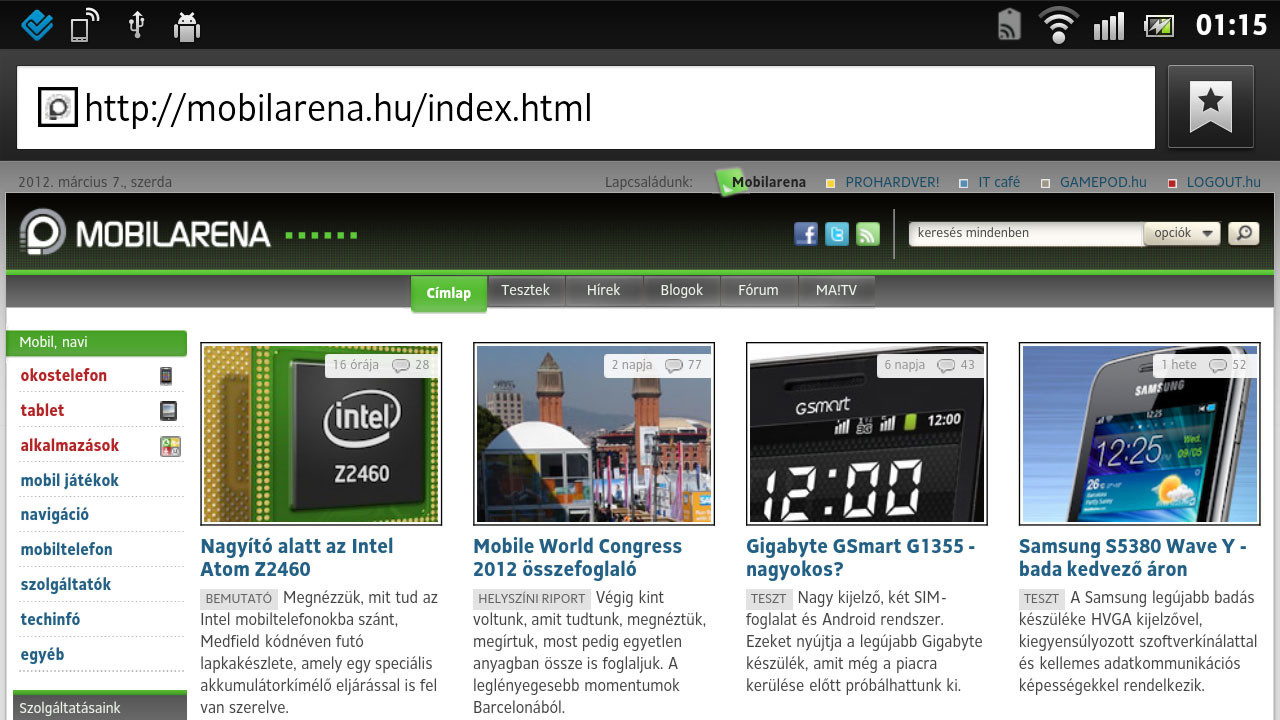Tap the SD card status icon
Viewport: 1280px width, 720px height.
(1009, 25)
